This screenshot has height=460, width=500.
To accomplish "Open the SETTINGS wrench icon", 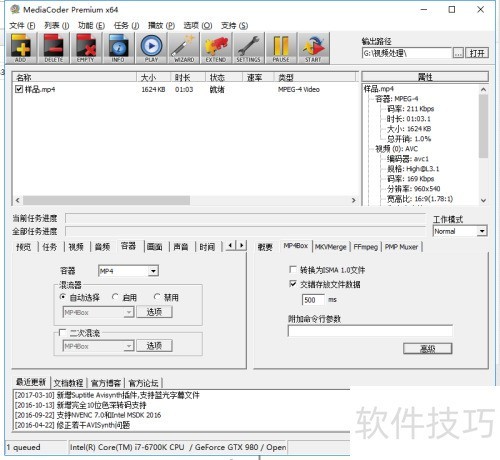I will 248,48.
